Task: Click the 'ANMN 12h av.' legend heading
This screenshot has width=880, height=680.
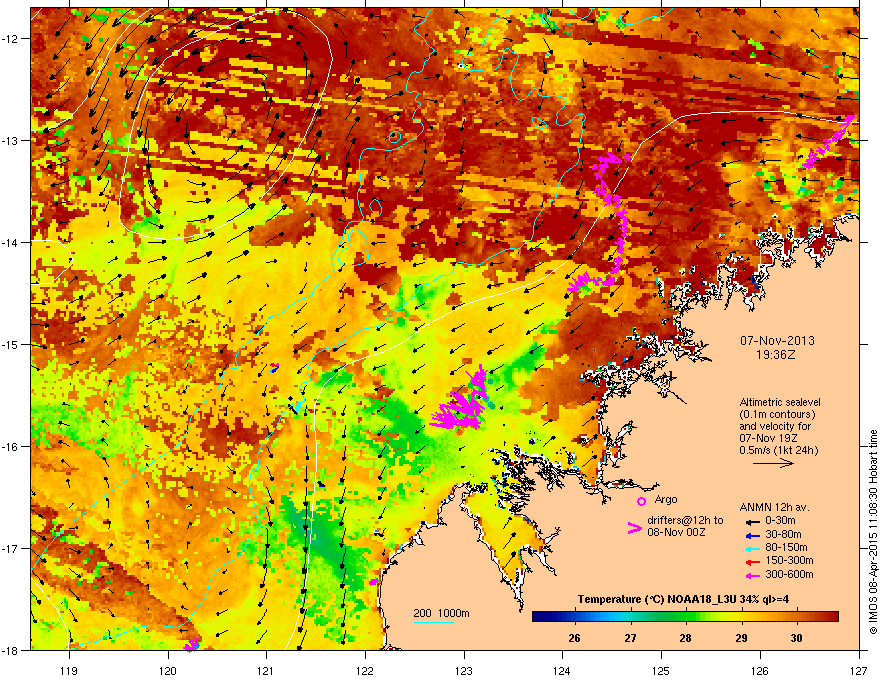Action: pos(774,508)
